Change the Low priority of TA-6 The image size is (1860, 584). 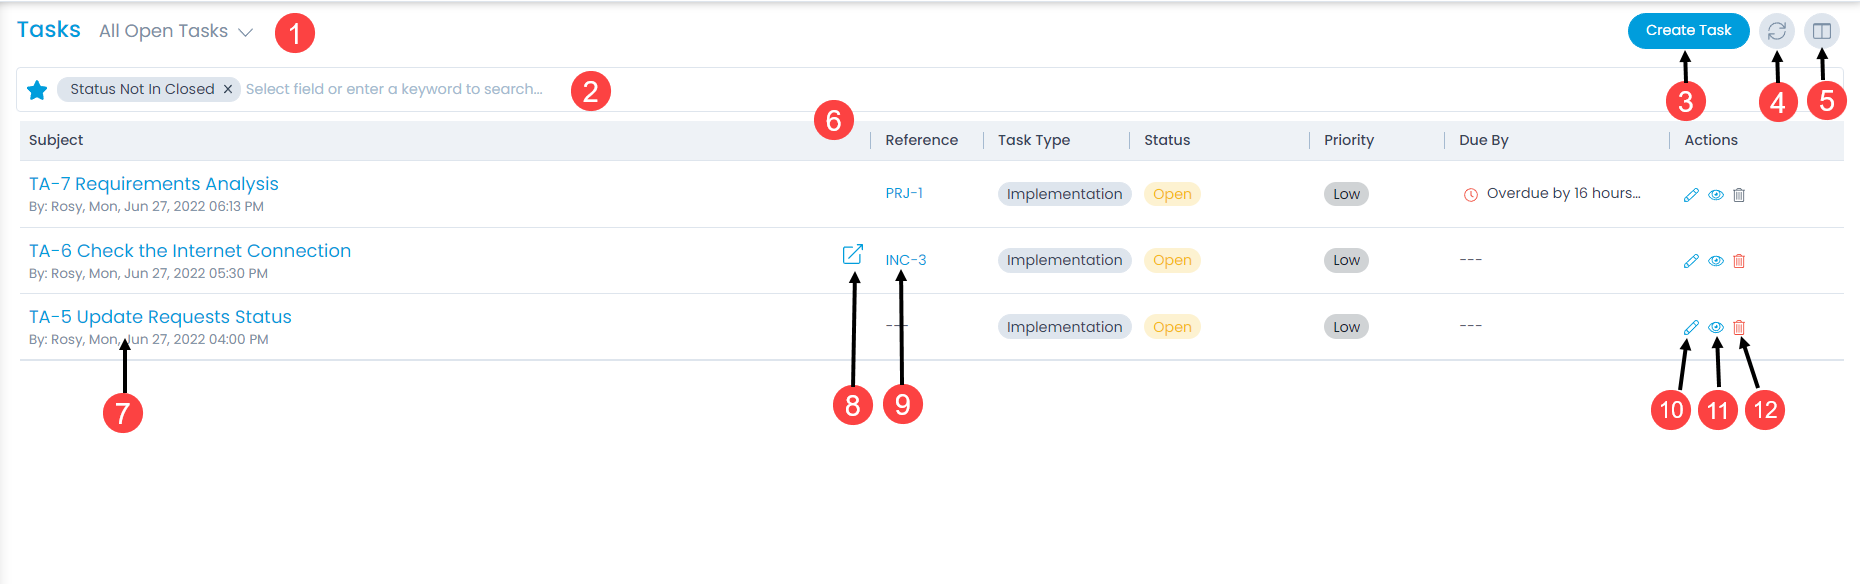1346,260
